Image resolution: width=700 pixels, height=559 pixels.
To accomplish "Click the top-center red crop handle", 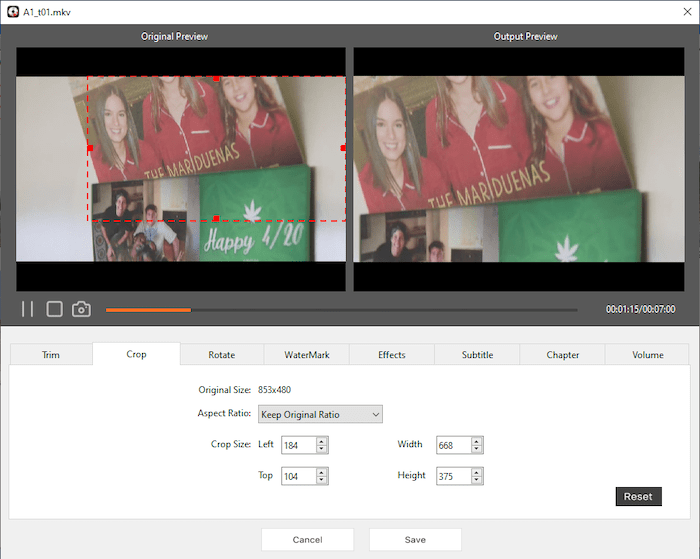I will tap(216, 78).
